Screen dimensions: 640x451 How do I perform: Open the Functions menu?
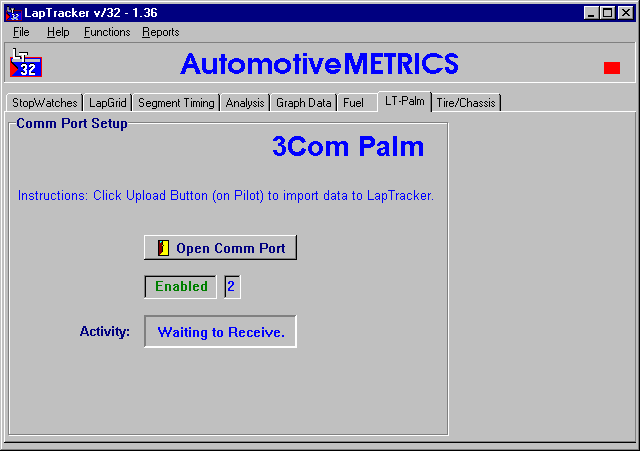tap(107, 32)
